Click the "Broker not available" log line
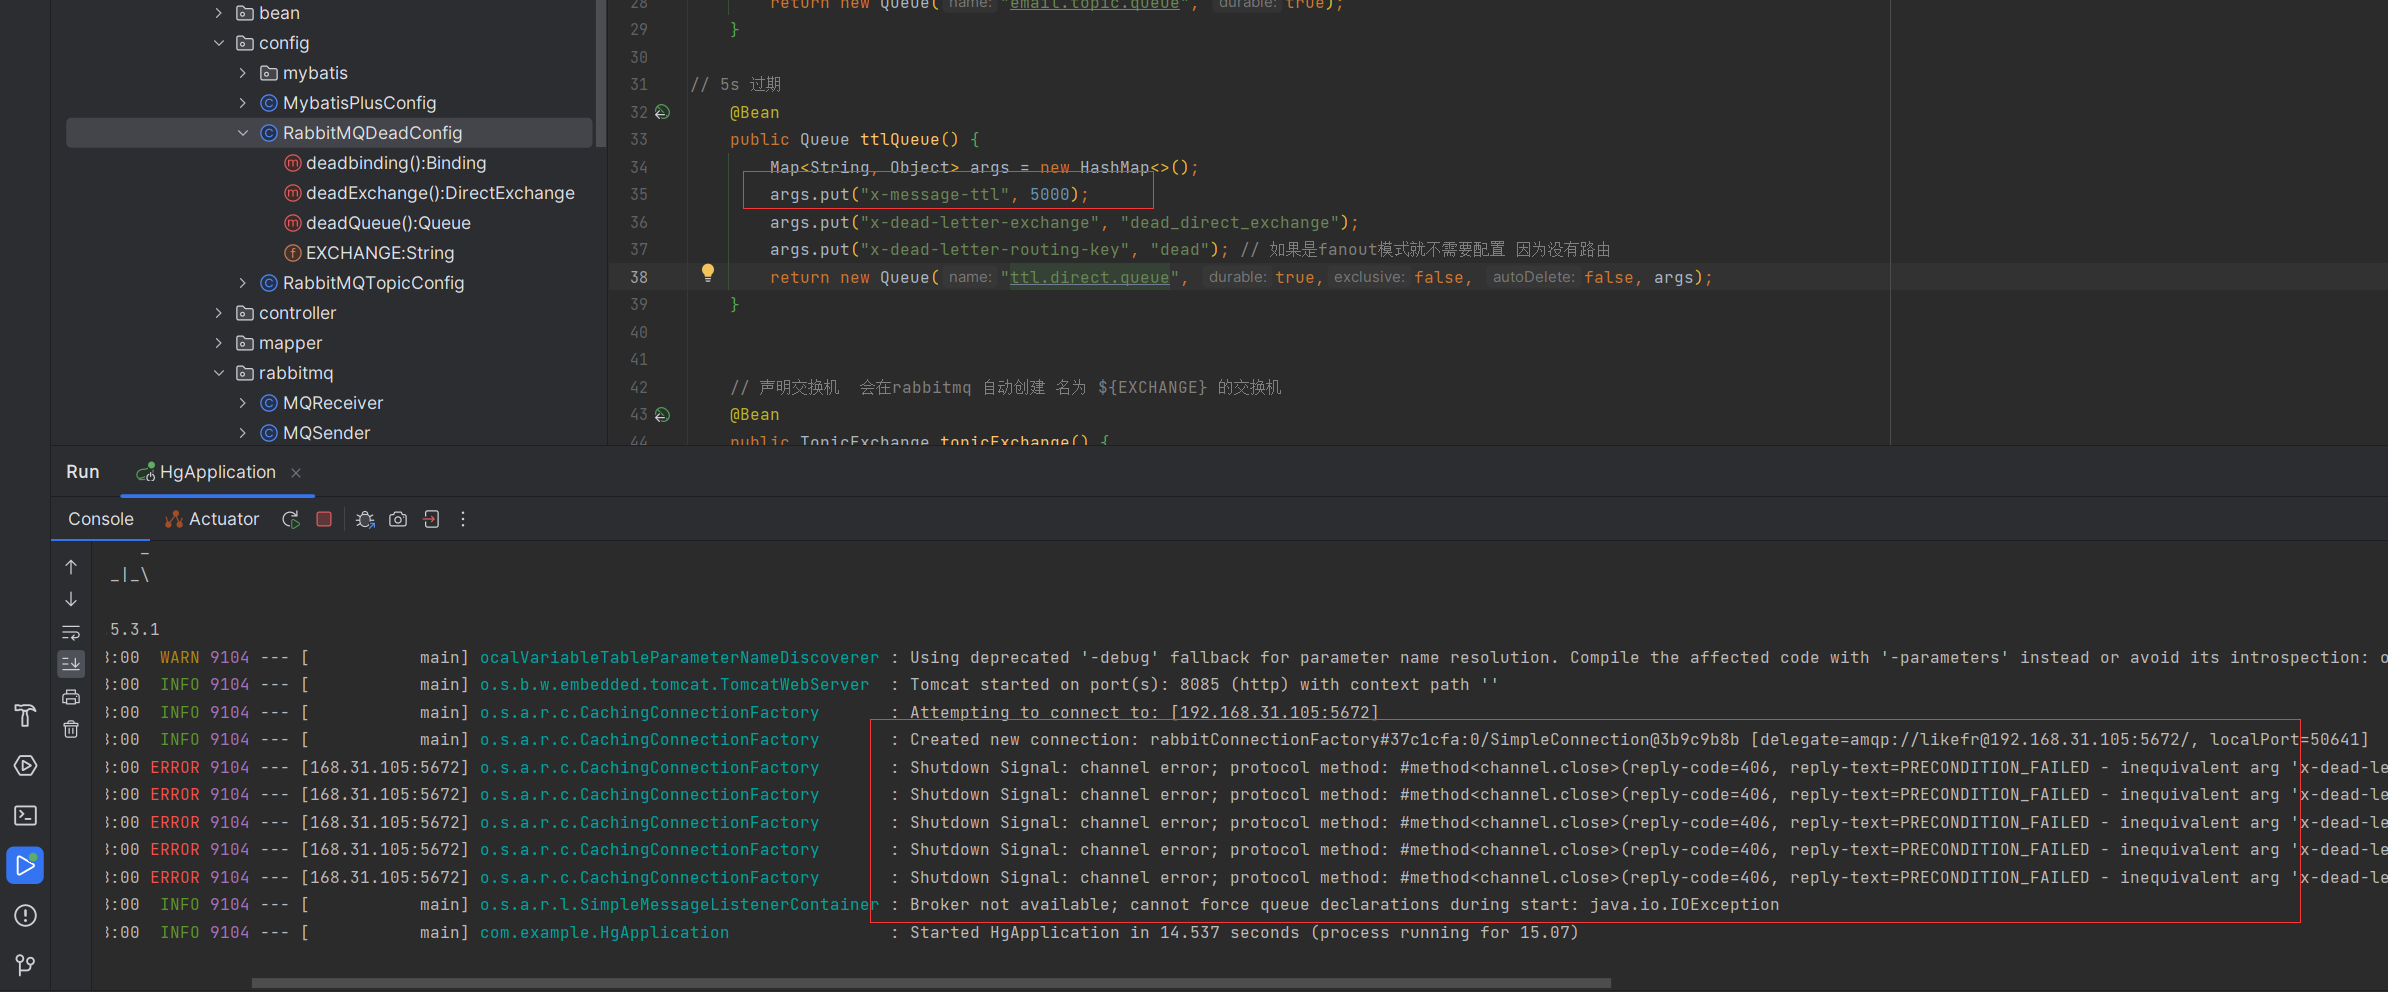The width and height of the screenshot is (2388, 992). point(1344,905)
